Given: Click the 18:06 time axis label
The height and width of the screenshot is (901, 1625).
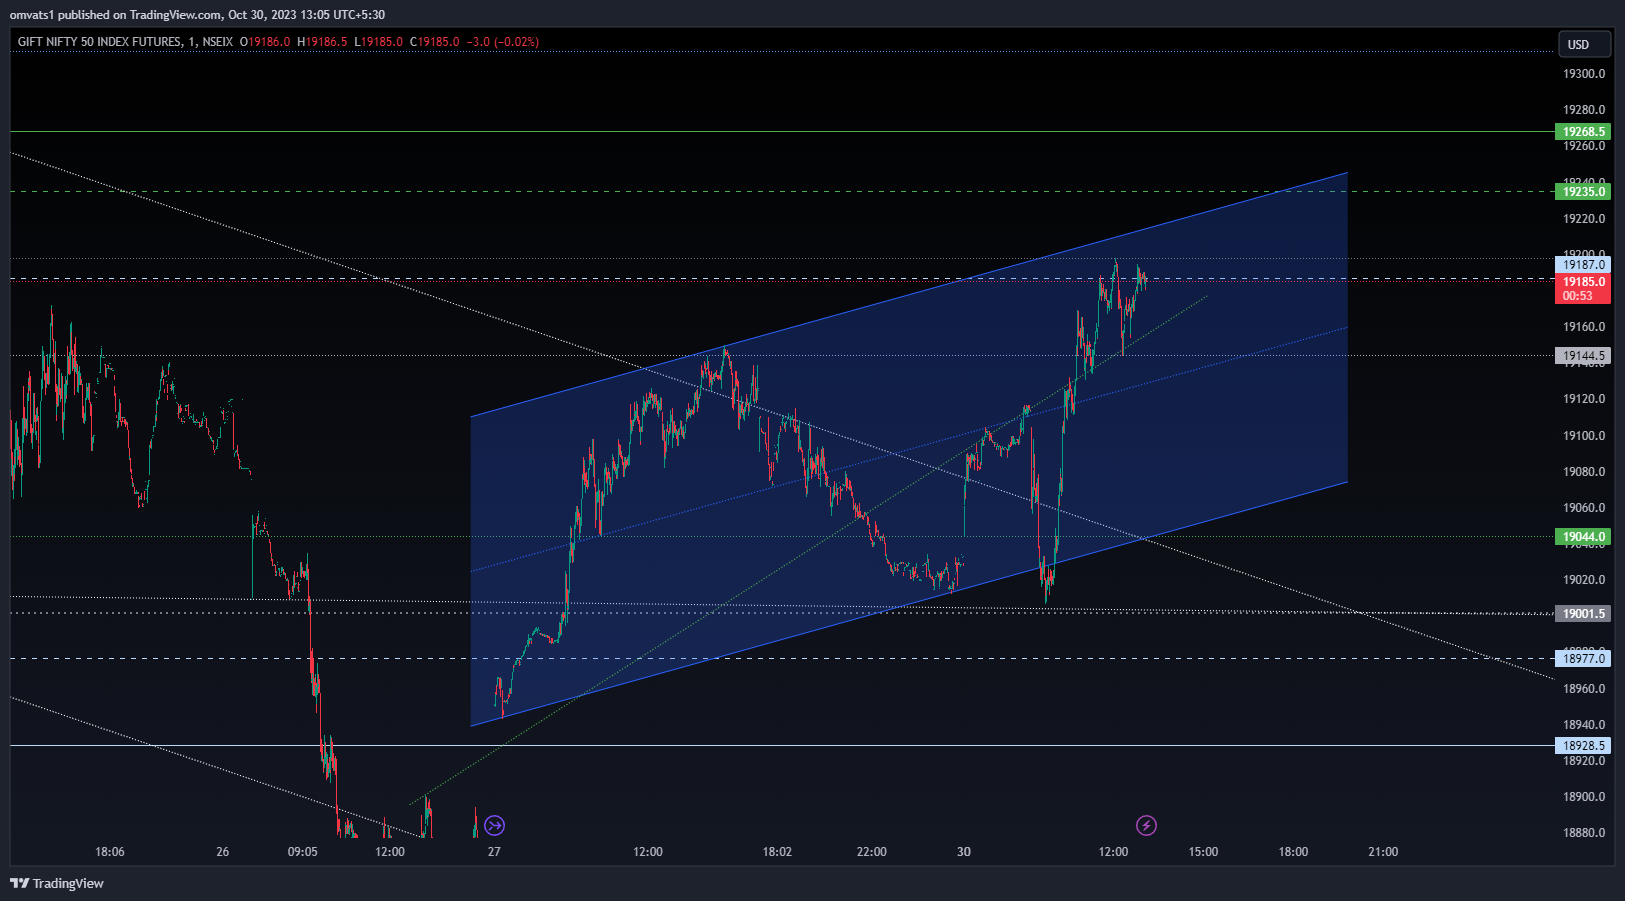Looking at the screenshot, I should (x=110, y=852).
